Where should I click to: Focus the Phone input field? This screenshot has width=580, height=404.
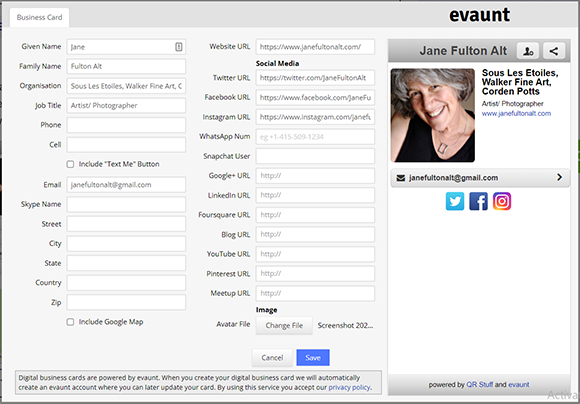[x=126, y=125]
